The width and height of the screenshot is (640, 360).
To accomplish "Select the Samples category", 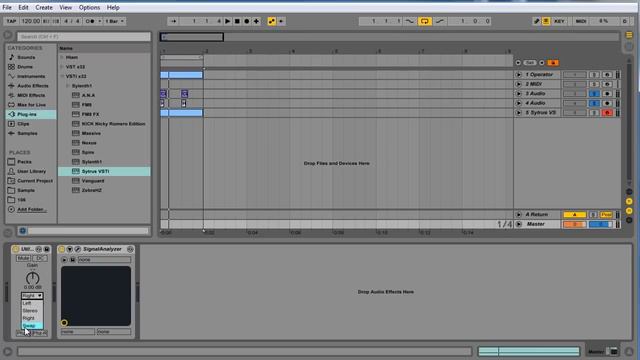I will 27,133.
